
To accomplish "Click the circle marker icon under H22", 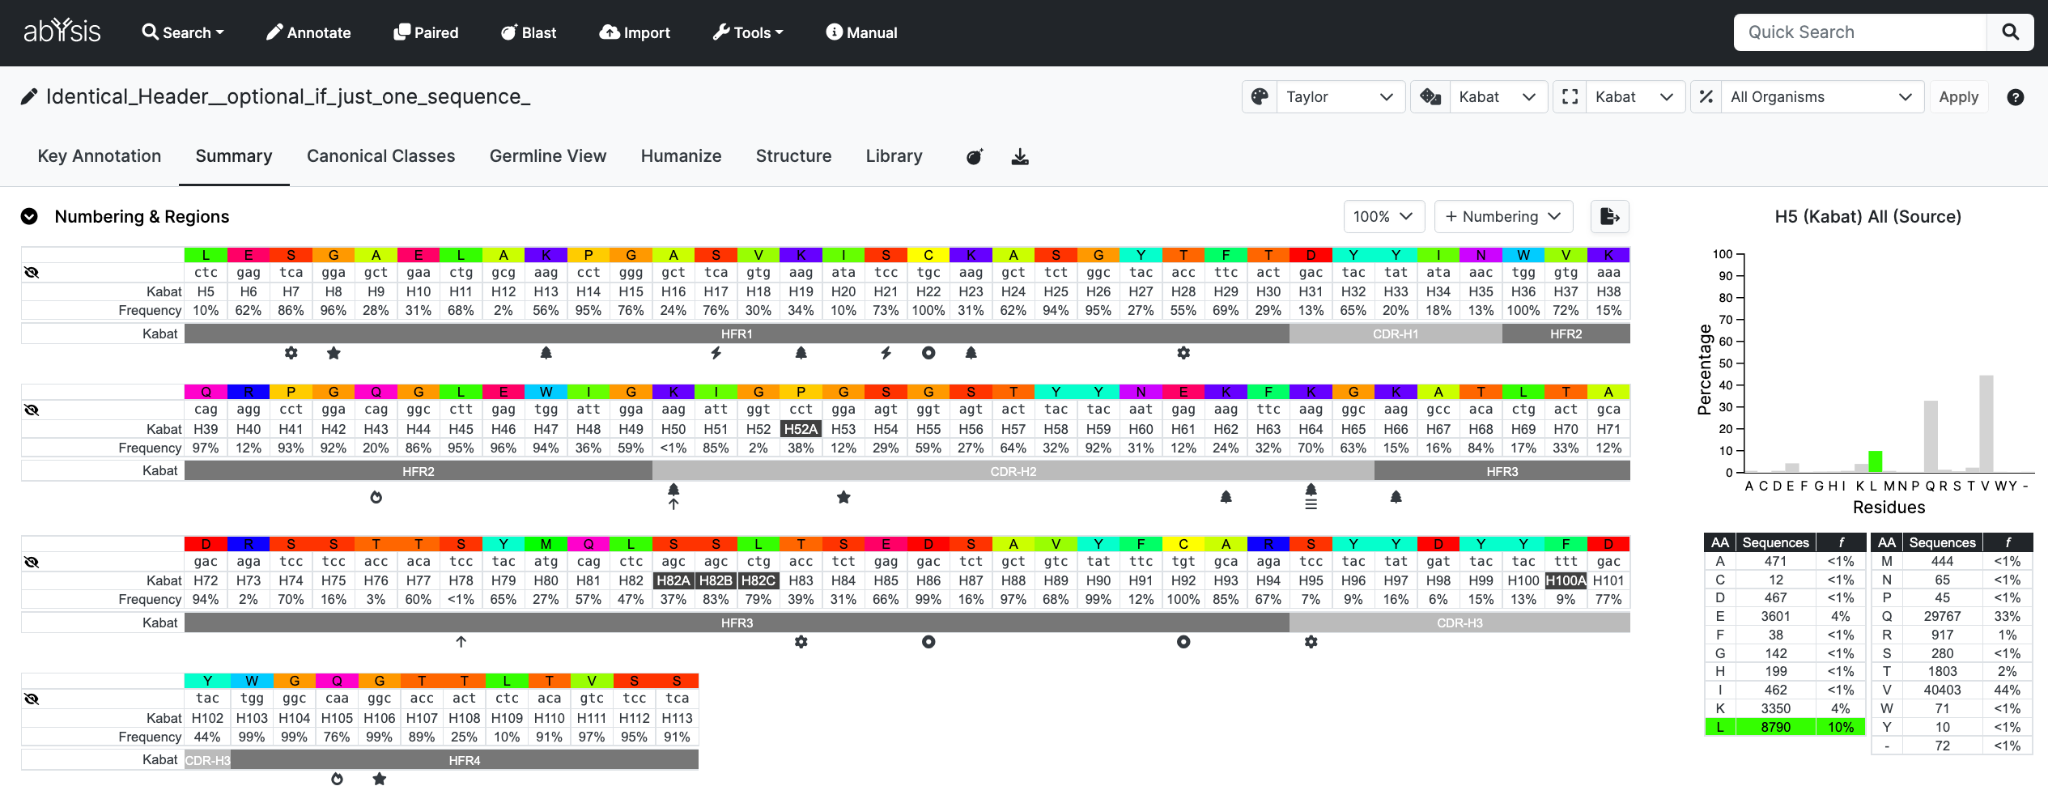I will tap(929, 353).
